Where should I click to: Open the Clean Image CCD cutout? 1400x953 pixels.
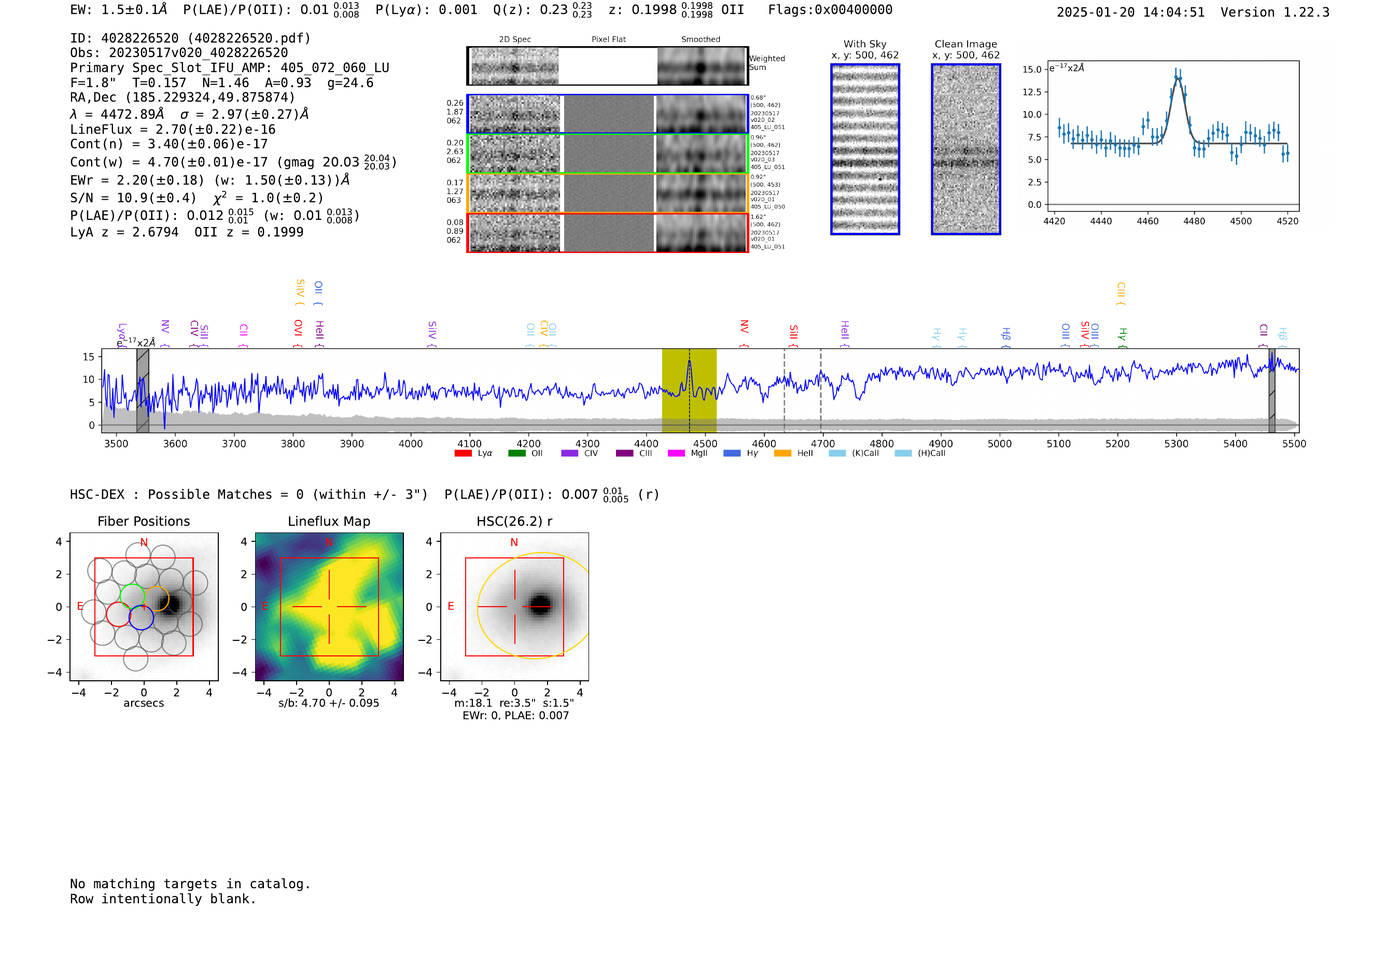[x=966, y=149]
